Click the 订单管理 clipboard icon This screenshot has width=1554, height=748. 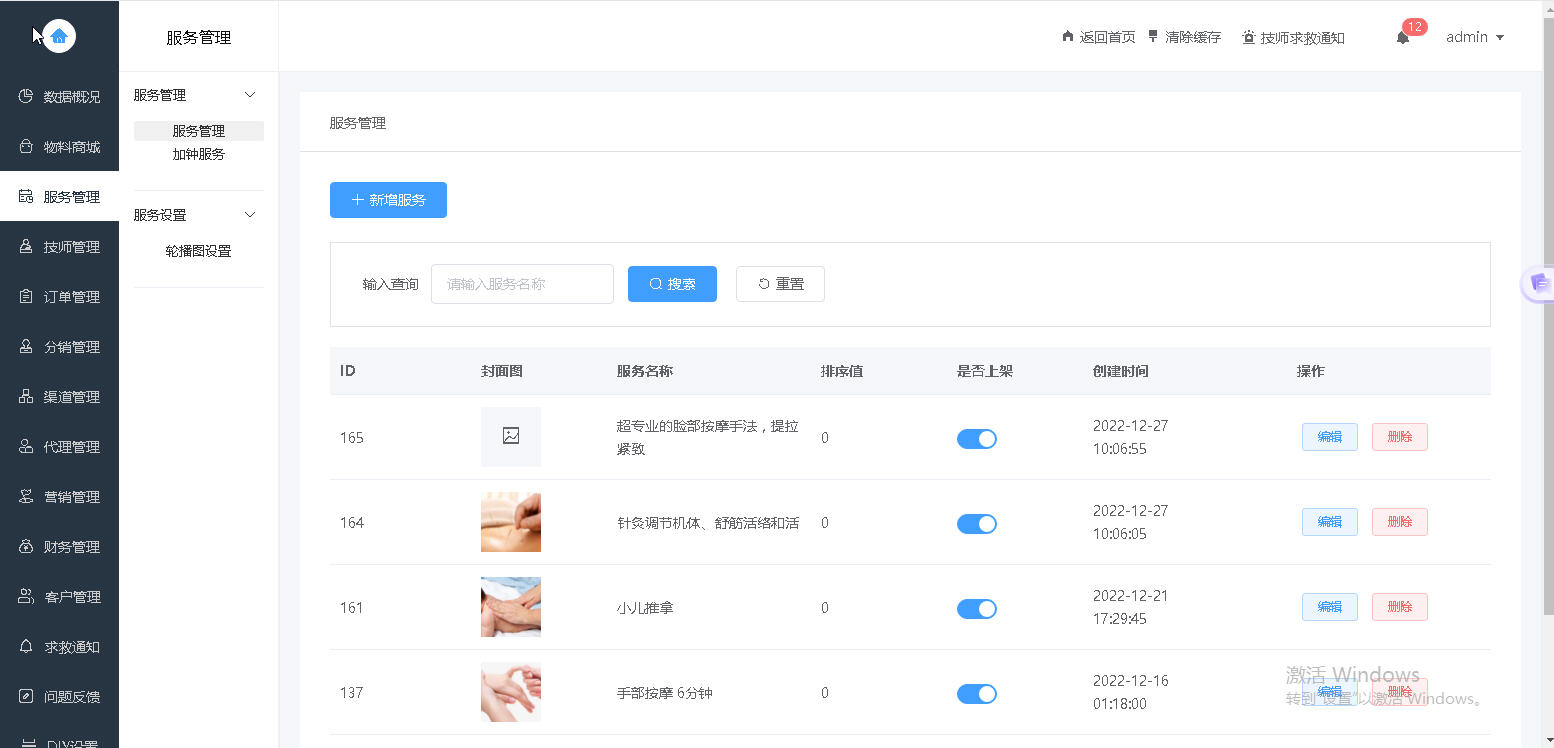[x=27, y=297]
